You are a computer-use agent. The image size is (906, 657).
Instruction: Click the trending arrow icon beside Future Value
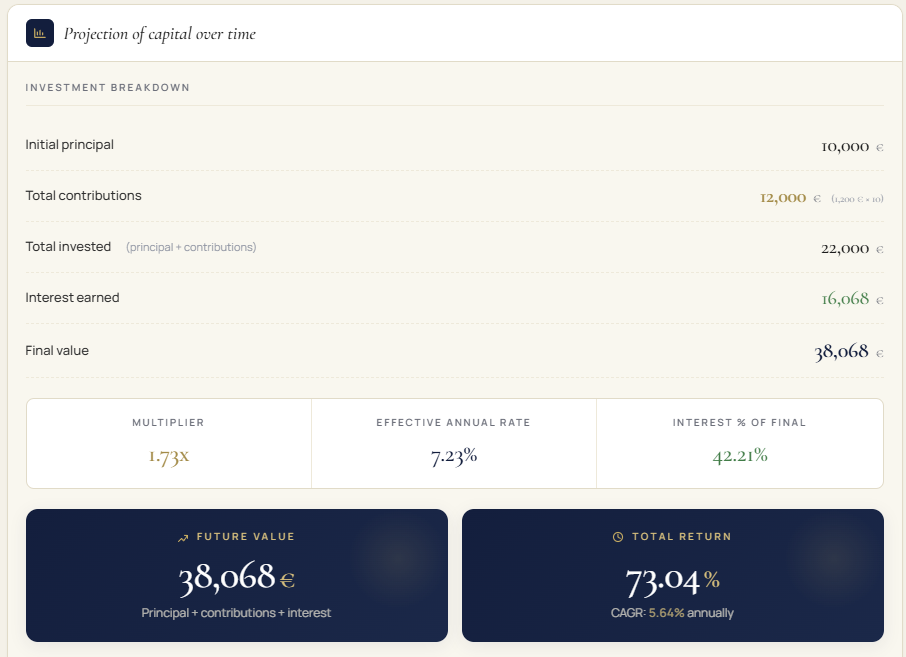(183, 538)
